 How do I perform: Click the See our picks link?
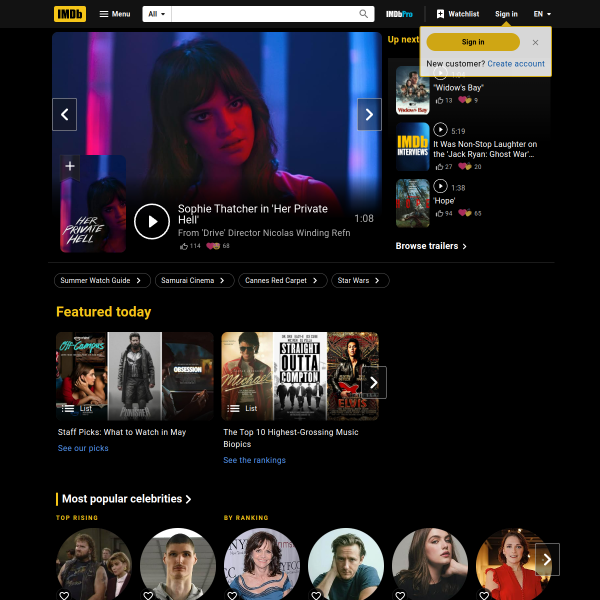click(83, 448)
